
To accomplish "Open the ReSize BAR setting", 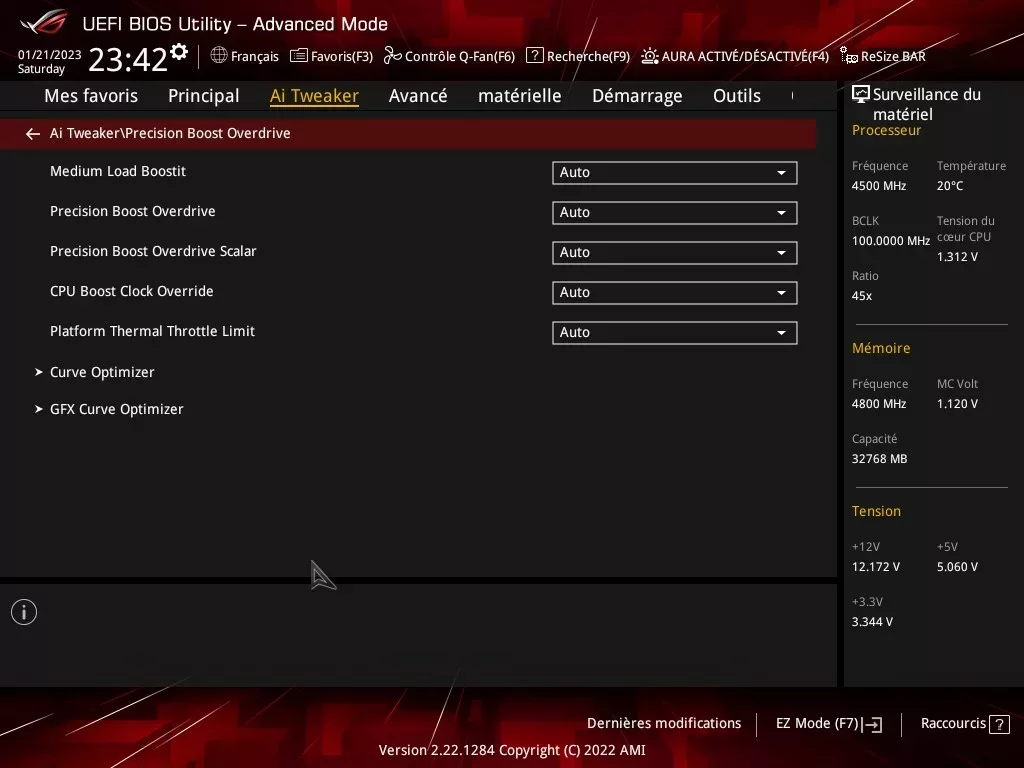I will coord(849,56).
